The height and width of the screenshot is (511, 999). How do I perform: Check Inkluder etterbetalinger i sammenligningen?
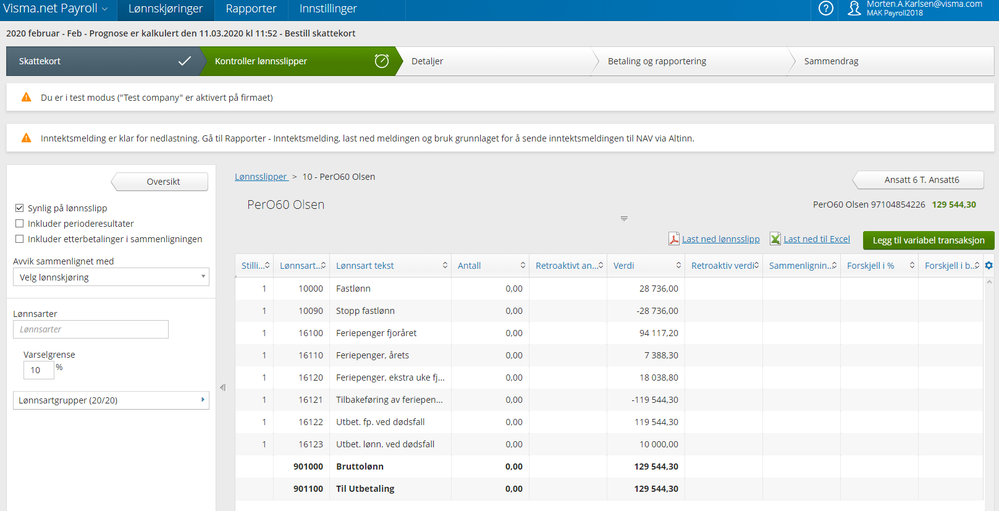(20, 239)
